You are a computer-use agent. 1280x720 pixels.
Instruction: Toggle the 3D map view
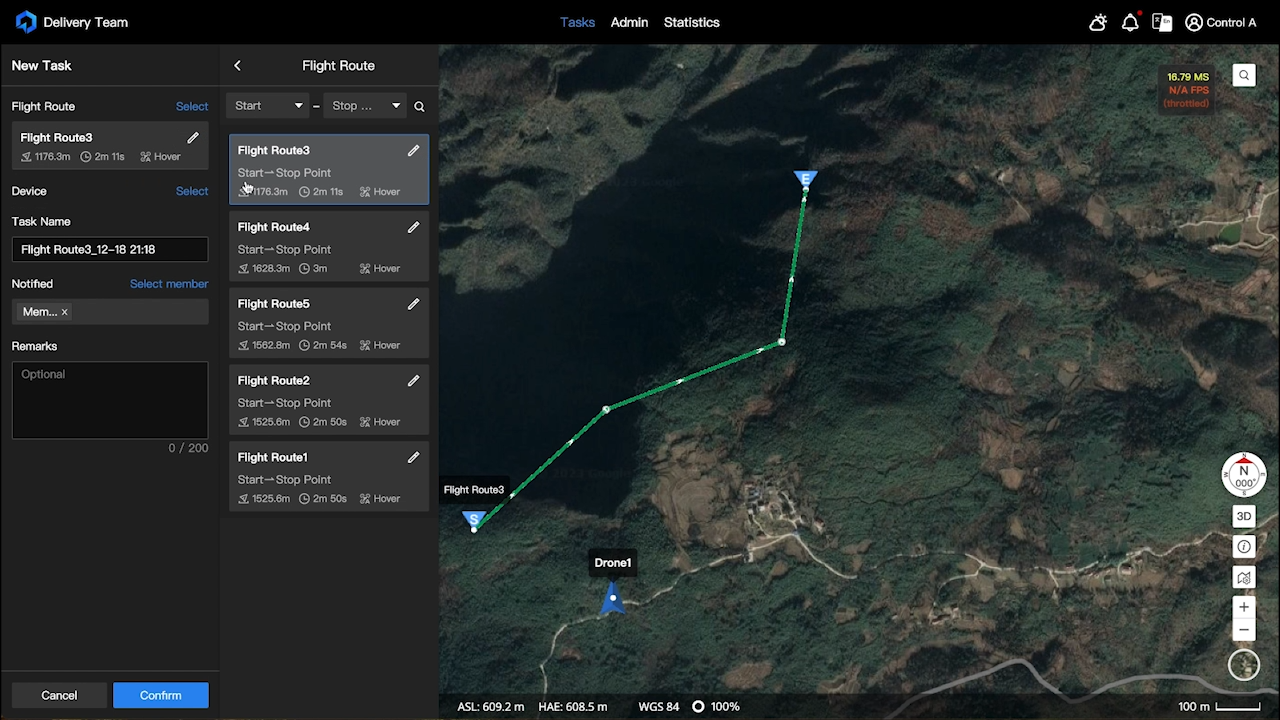[1244, 517]
